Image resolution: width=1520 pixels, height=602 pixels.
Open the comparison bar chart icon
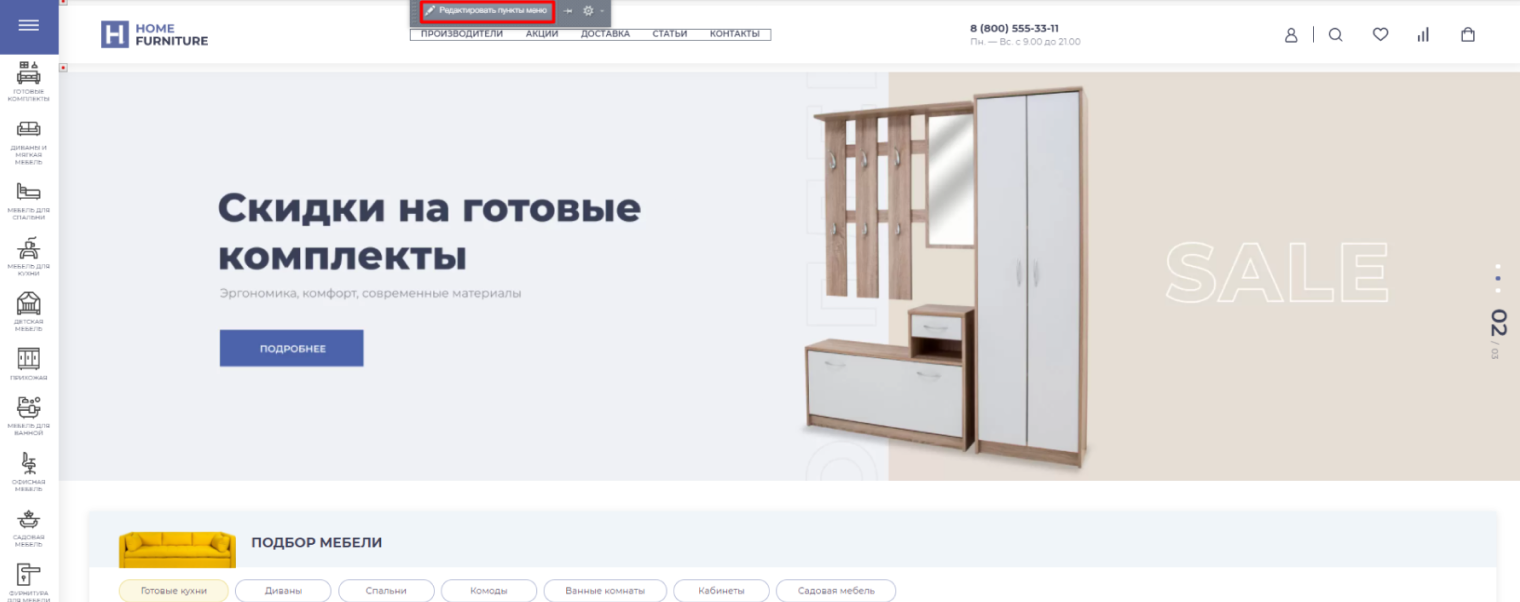click(x=1423, y=35)
